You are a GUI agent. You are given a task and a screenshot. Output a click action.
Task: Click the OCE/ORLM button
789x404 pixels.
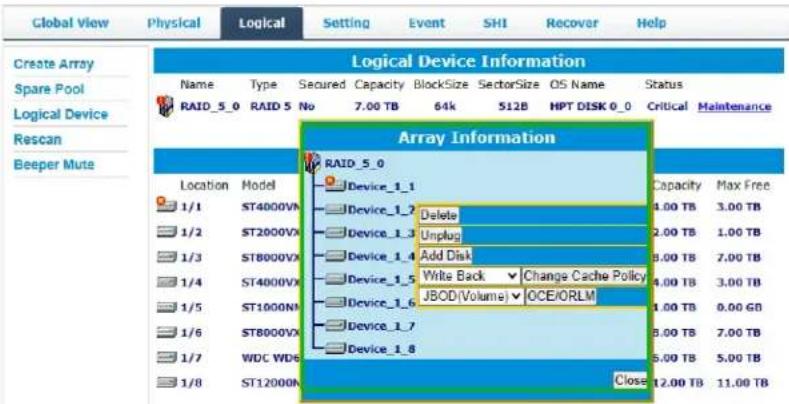[x=561, y=296]
